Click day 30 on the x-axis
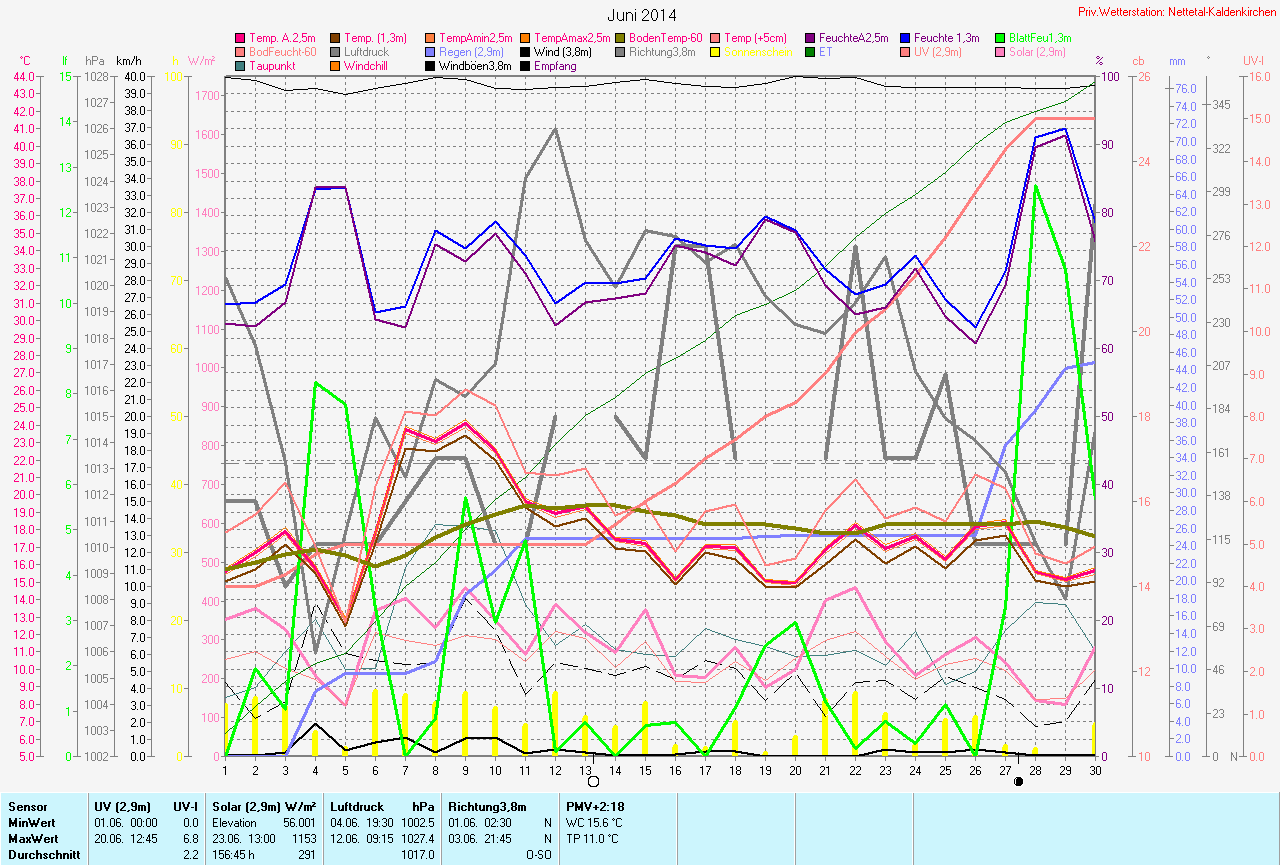 point(1095,769)
